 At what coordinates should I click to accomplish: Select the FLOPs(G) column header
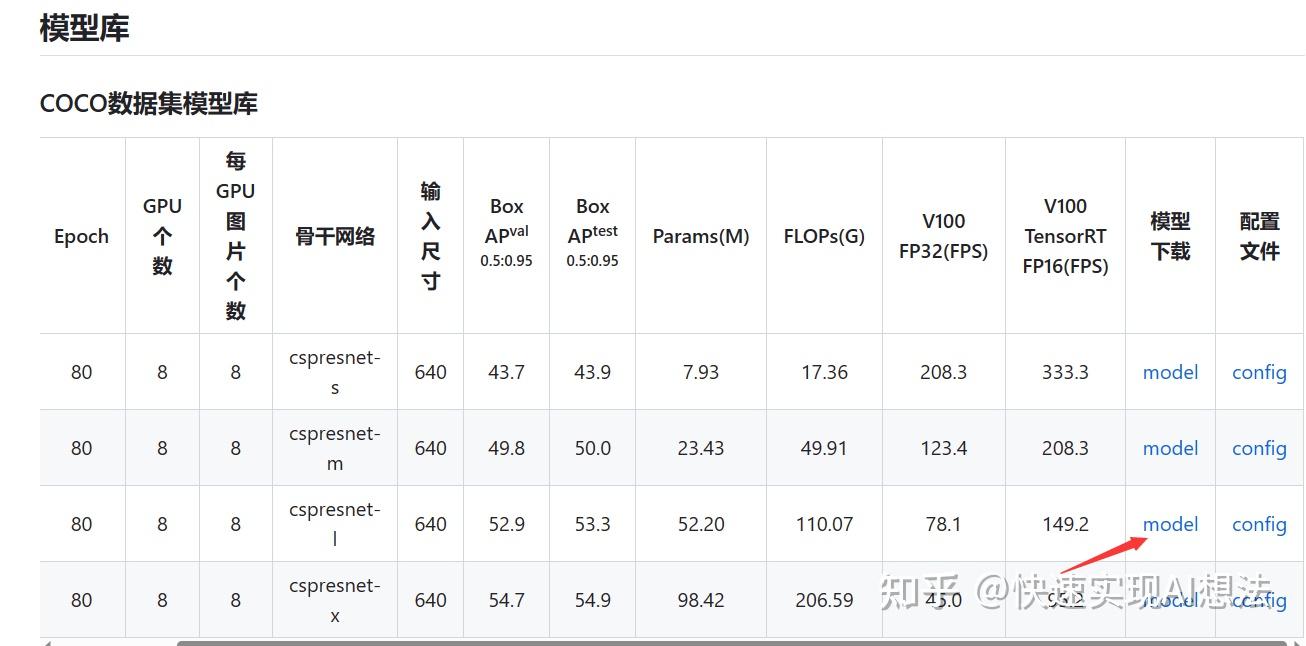[x=824, y=236]
